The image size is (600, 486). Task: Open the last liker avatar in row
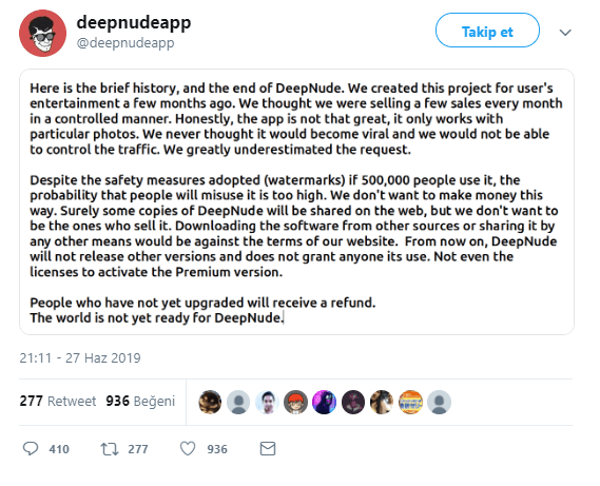click(439, 402)
